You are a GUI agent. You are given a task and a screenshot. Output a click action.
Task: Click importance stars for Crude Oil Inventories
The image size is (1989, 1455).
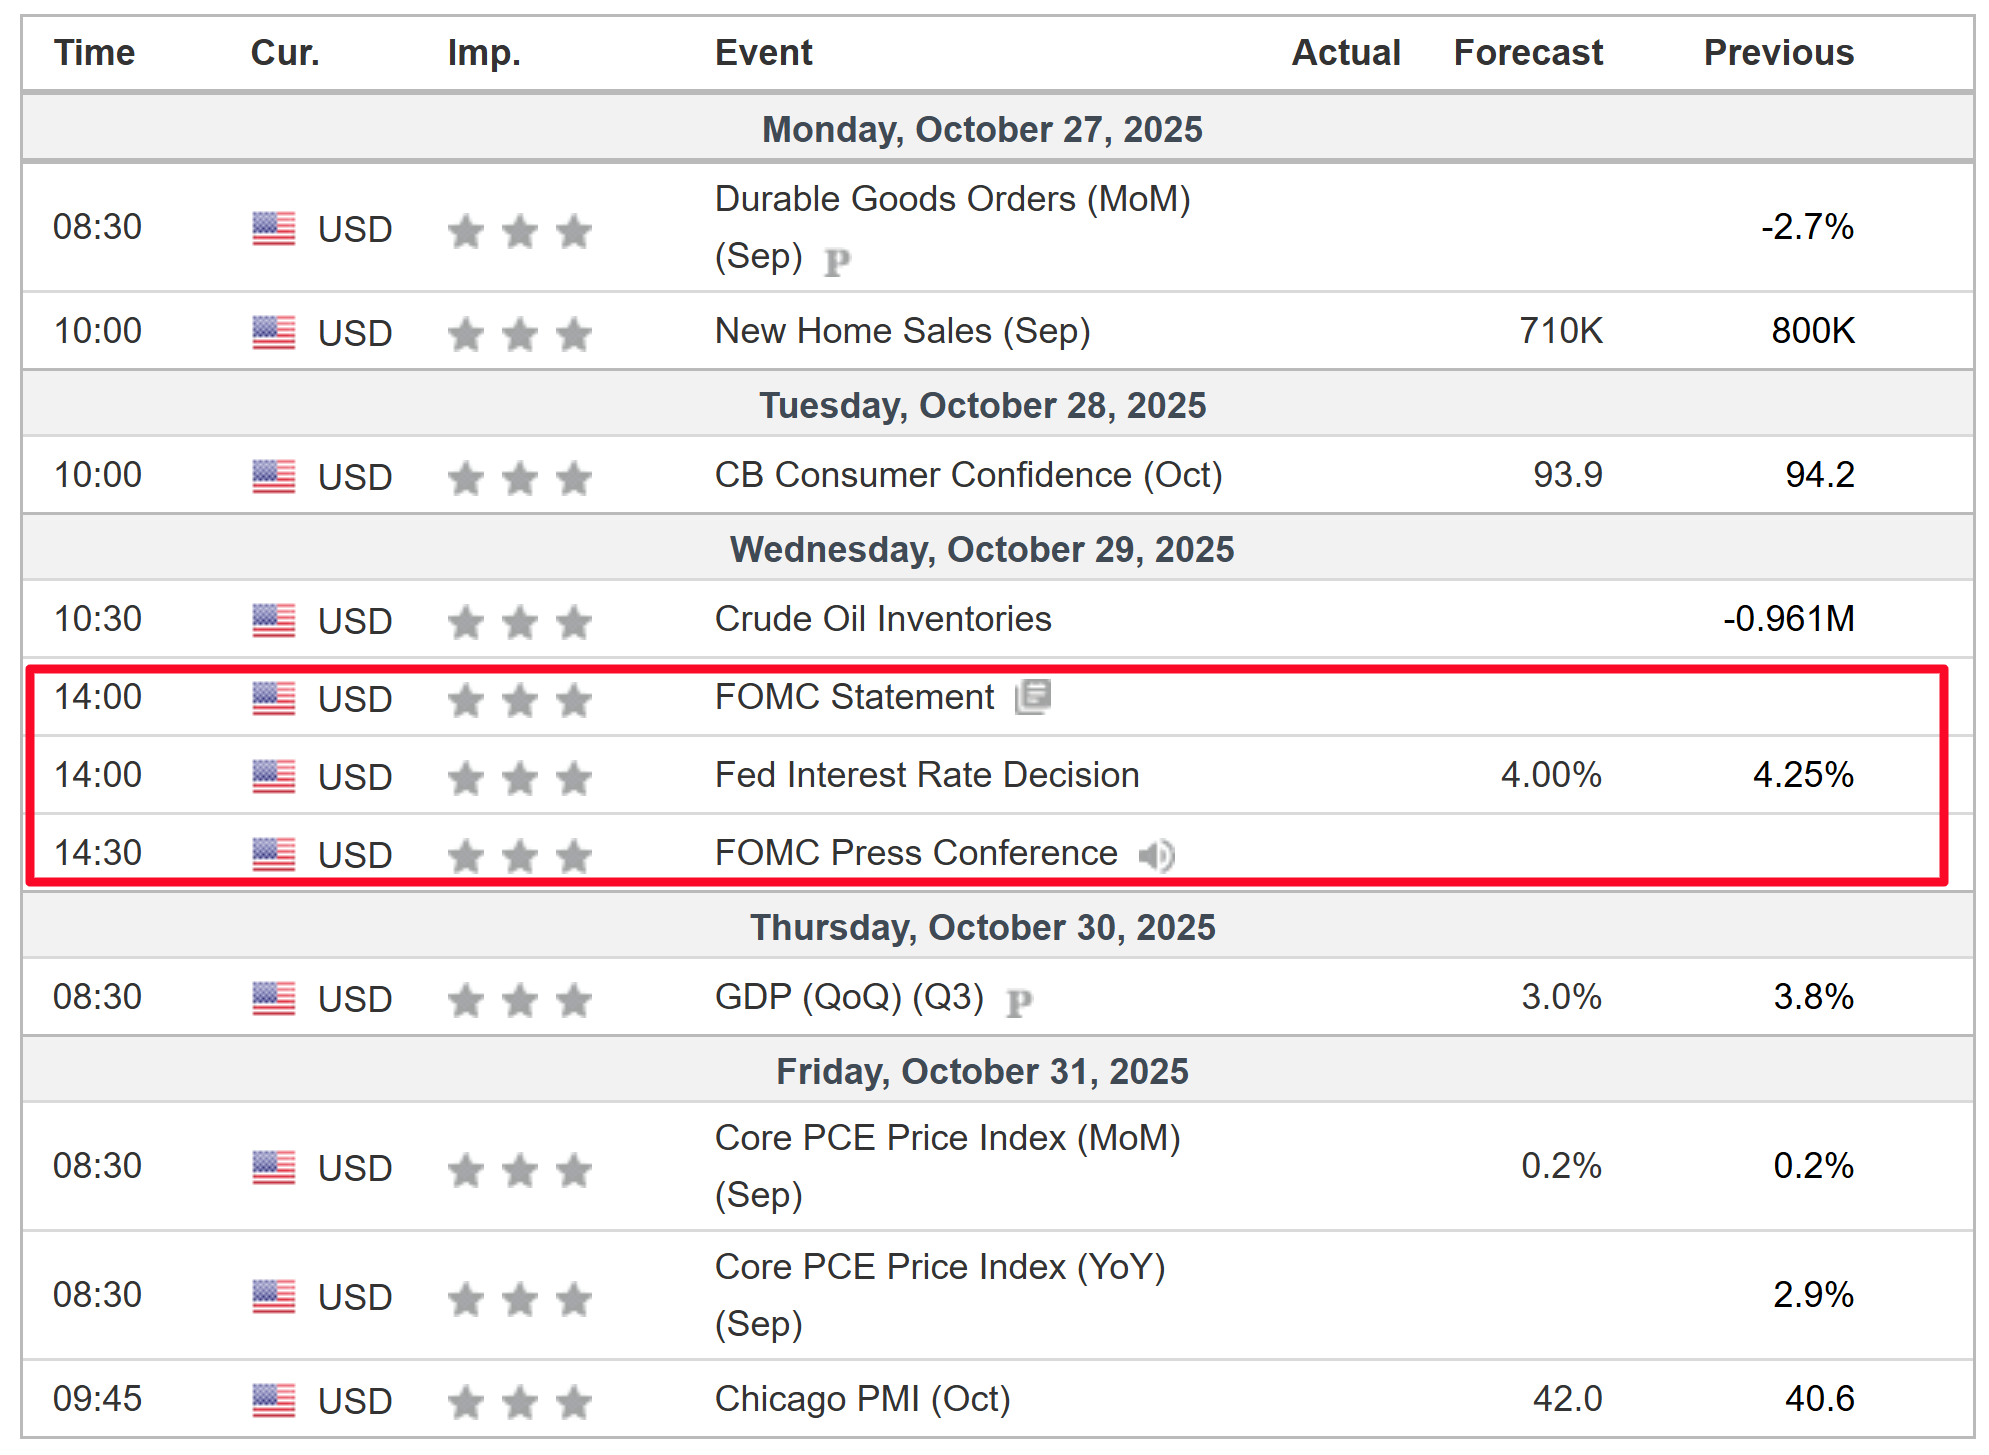519,622
